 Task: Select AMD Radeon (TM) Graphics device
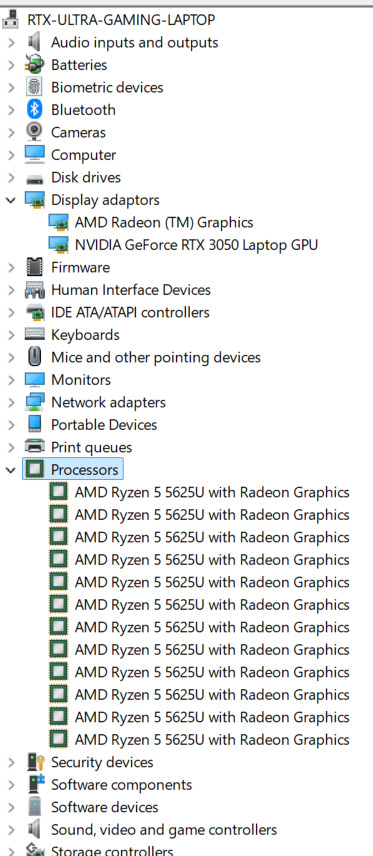[164, 222]
